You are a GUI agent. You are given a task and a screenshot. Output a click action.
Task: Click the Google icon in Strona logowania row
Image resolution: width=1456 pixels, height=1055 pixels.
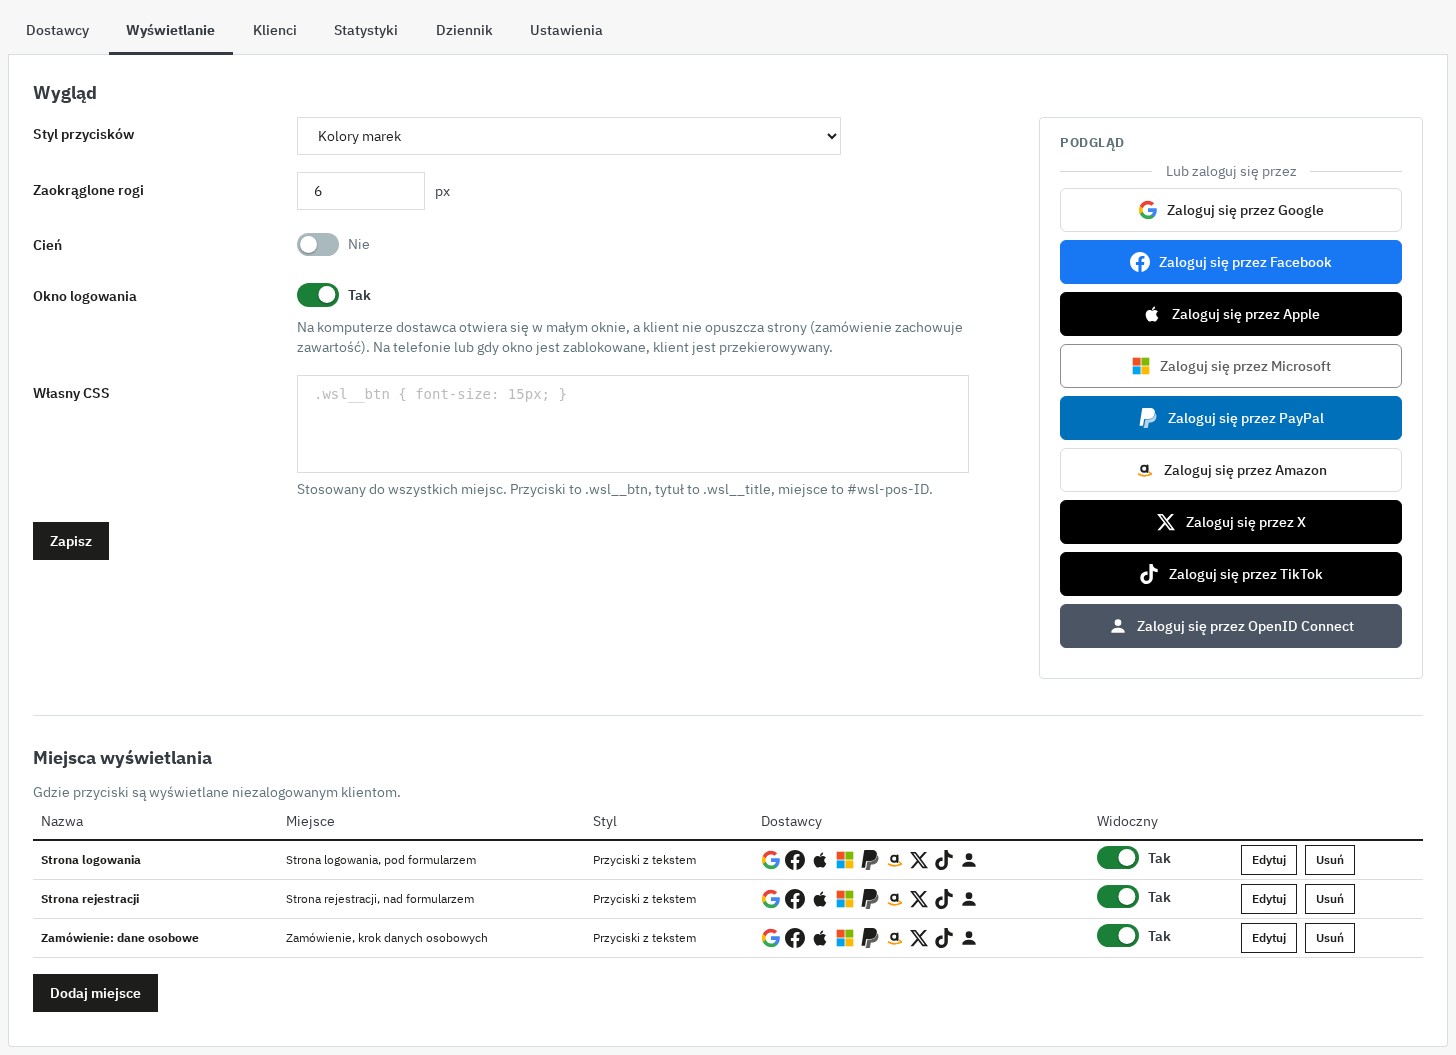tap(770, 860)
